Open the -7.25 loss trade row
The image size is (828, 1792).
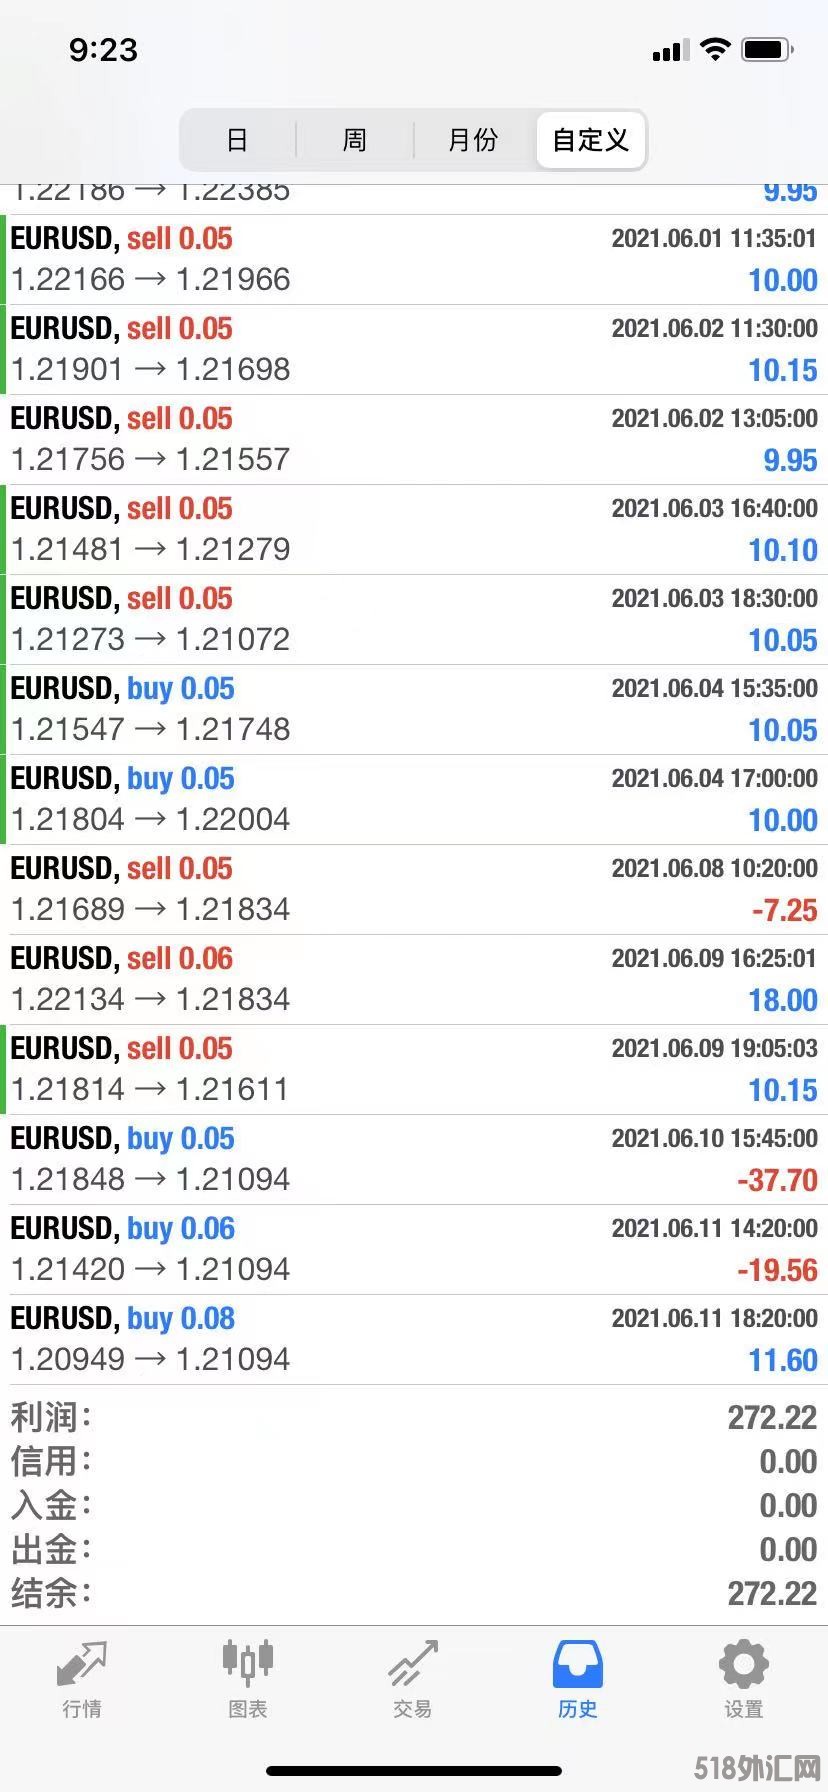click(414, 889)
